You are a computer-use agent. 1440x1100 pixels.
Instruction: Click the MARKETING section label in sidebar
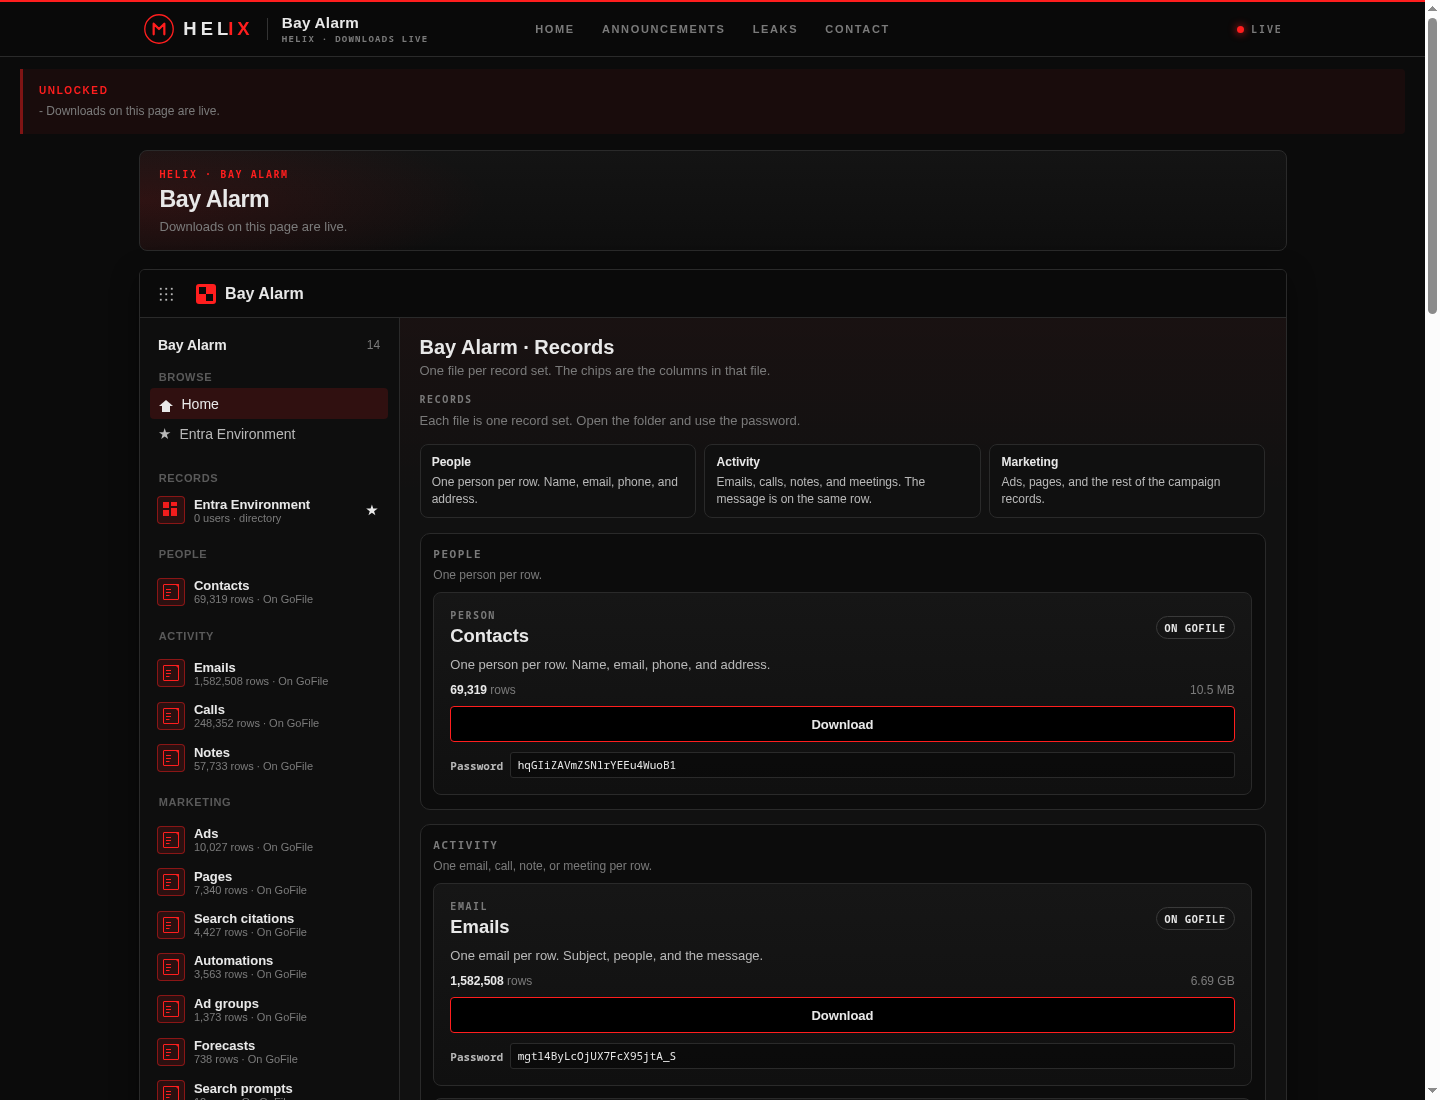194,802
